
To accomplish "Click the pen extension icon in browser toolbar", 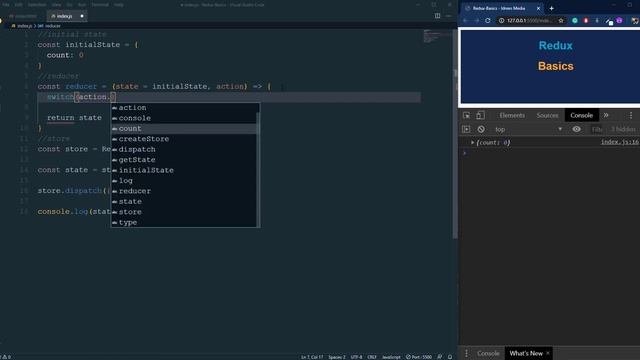I will click(609, 21).
